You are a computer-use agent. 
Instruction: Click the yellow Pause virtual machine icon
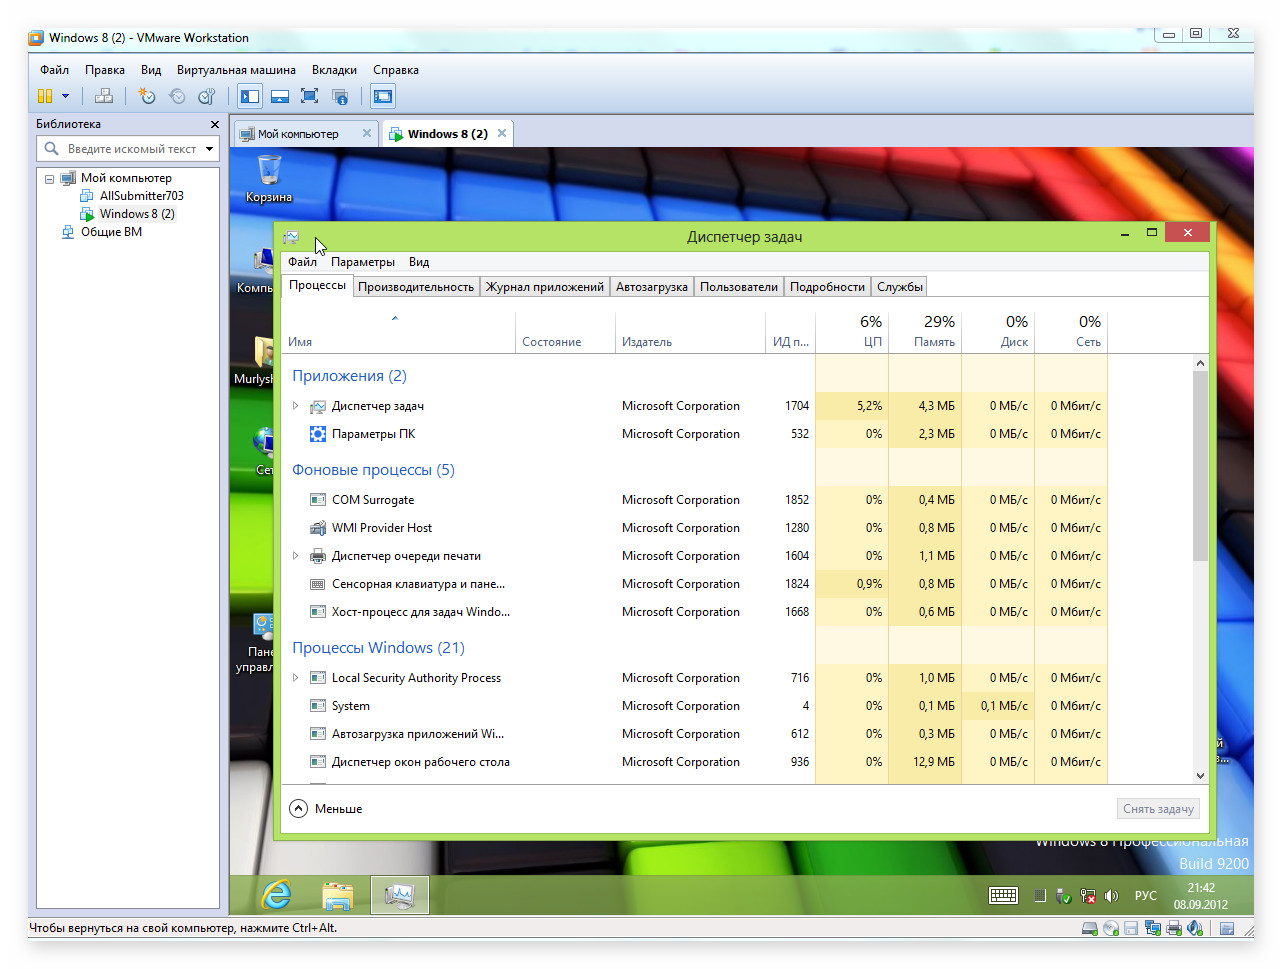click(x=45, y=96)
